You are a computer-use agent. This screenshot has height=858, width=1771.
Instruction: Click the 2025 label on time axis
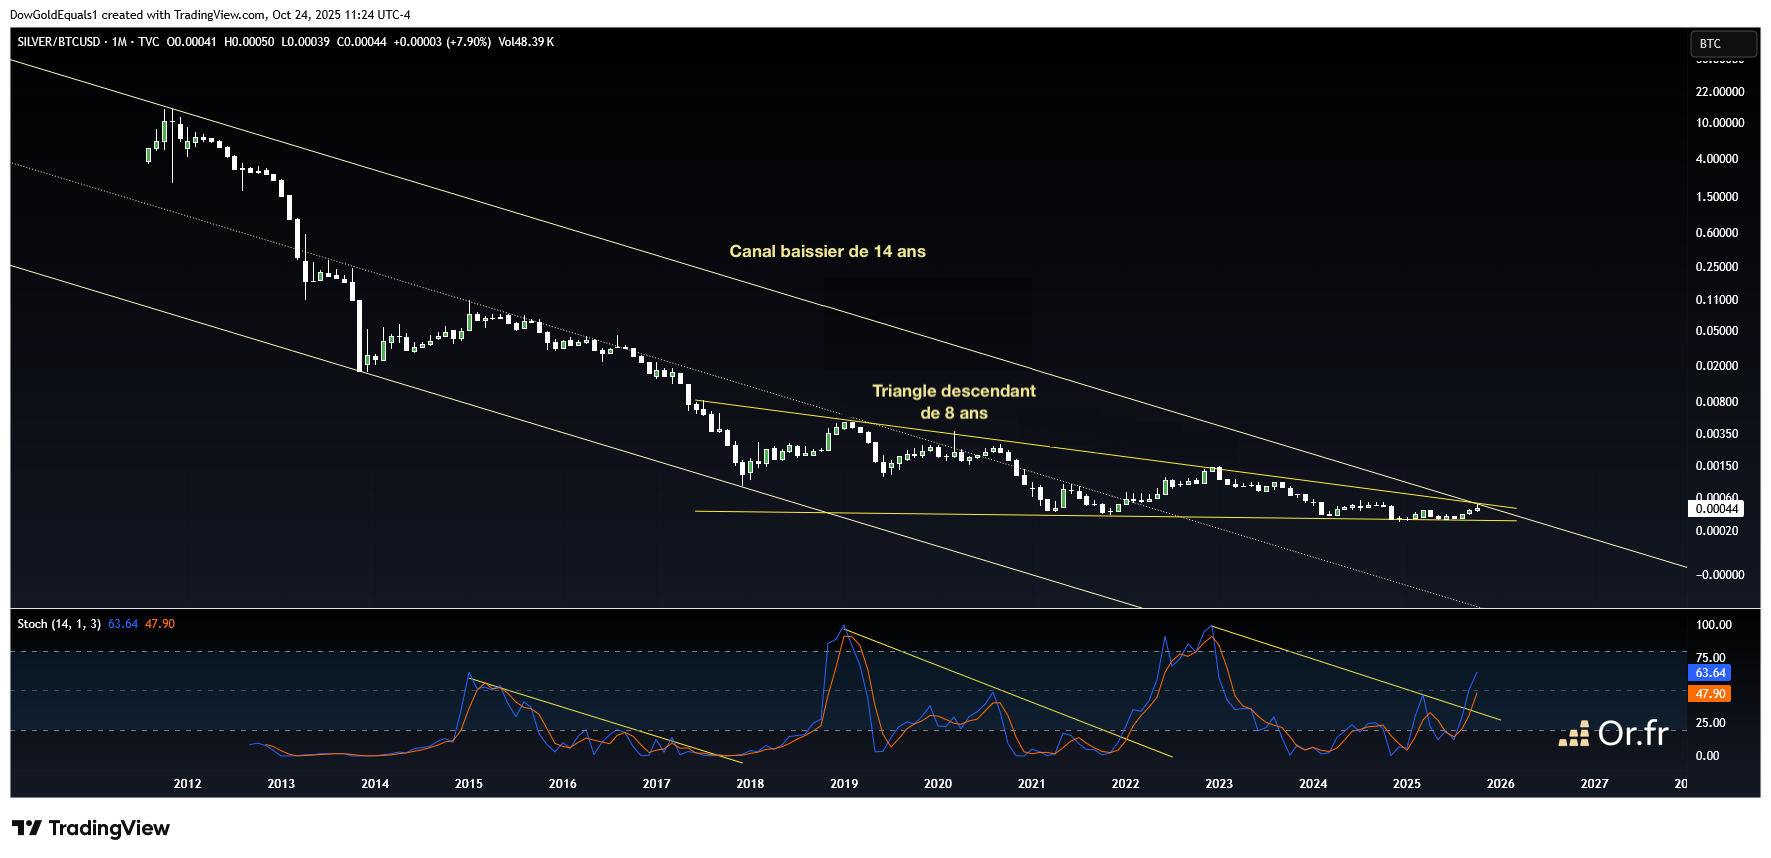1406,784
